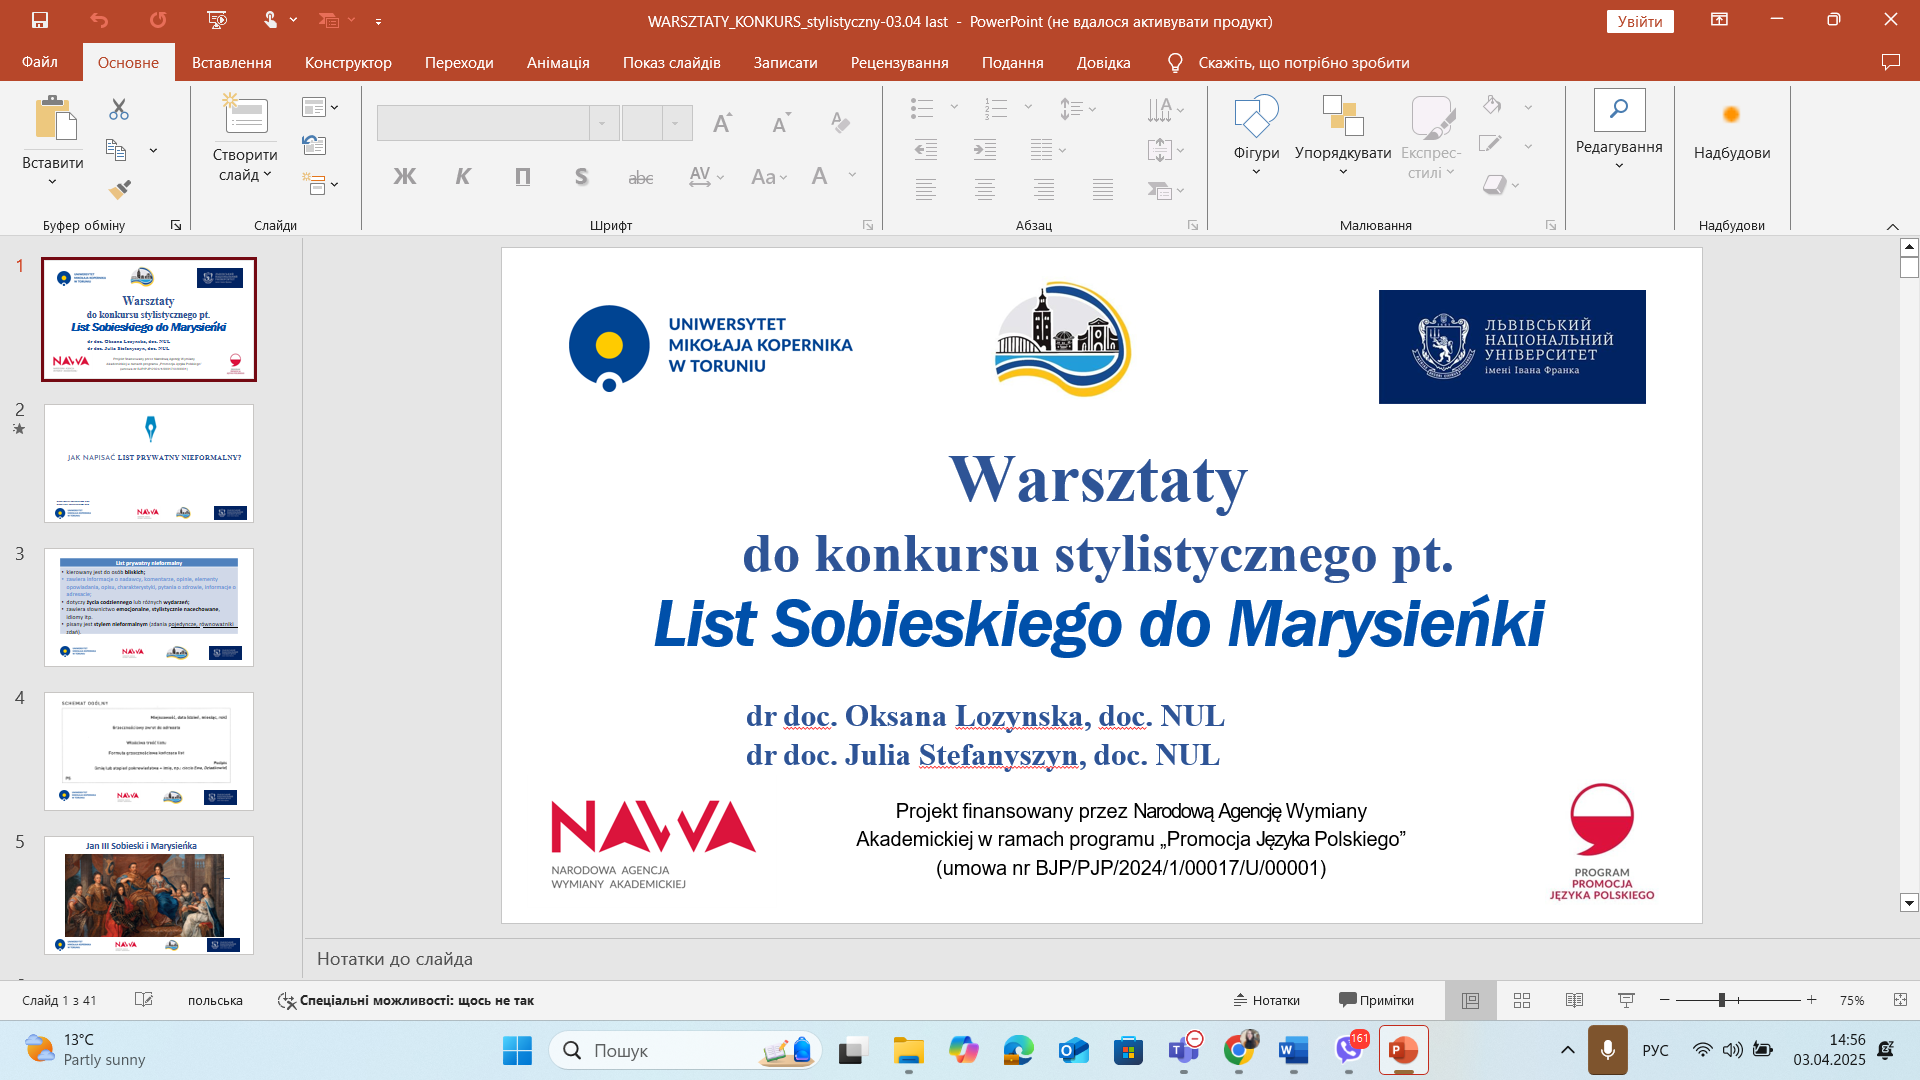Toggle strikethrough abc formatting
Viewport: 1920px width, 1080px height.
click(640, 178)
